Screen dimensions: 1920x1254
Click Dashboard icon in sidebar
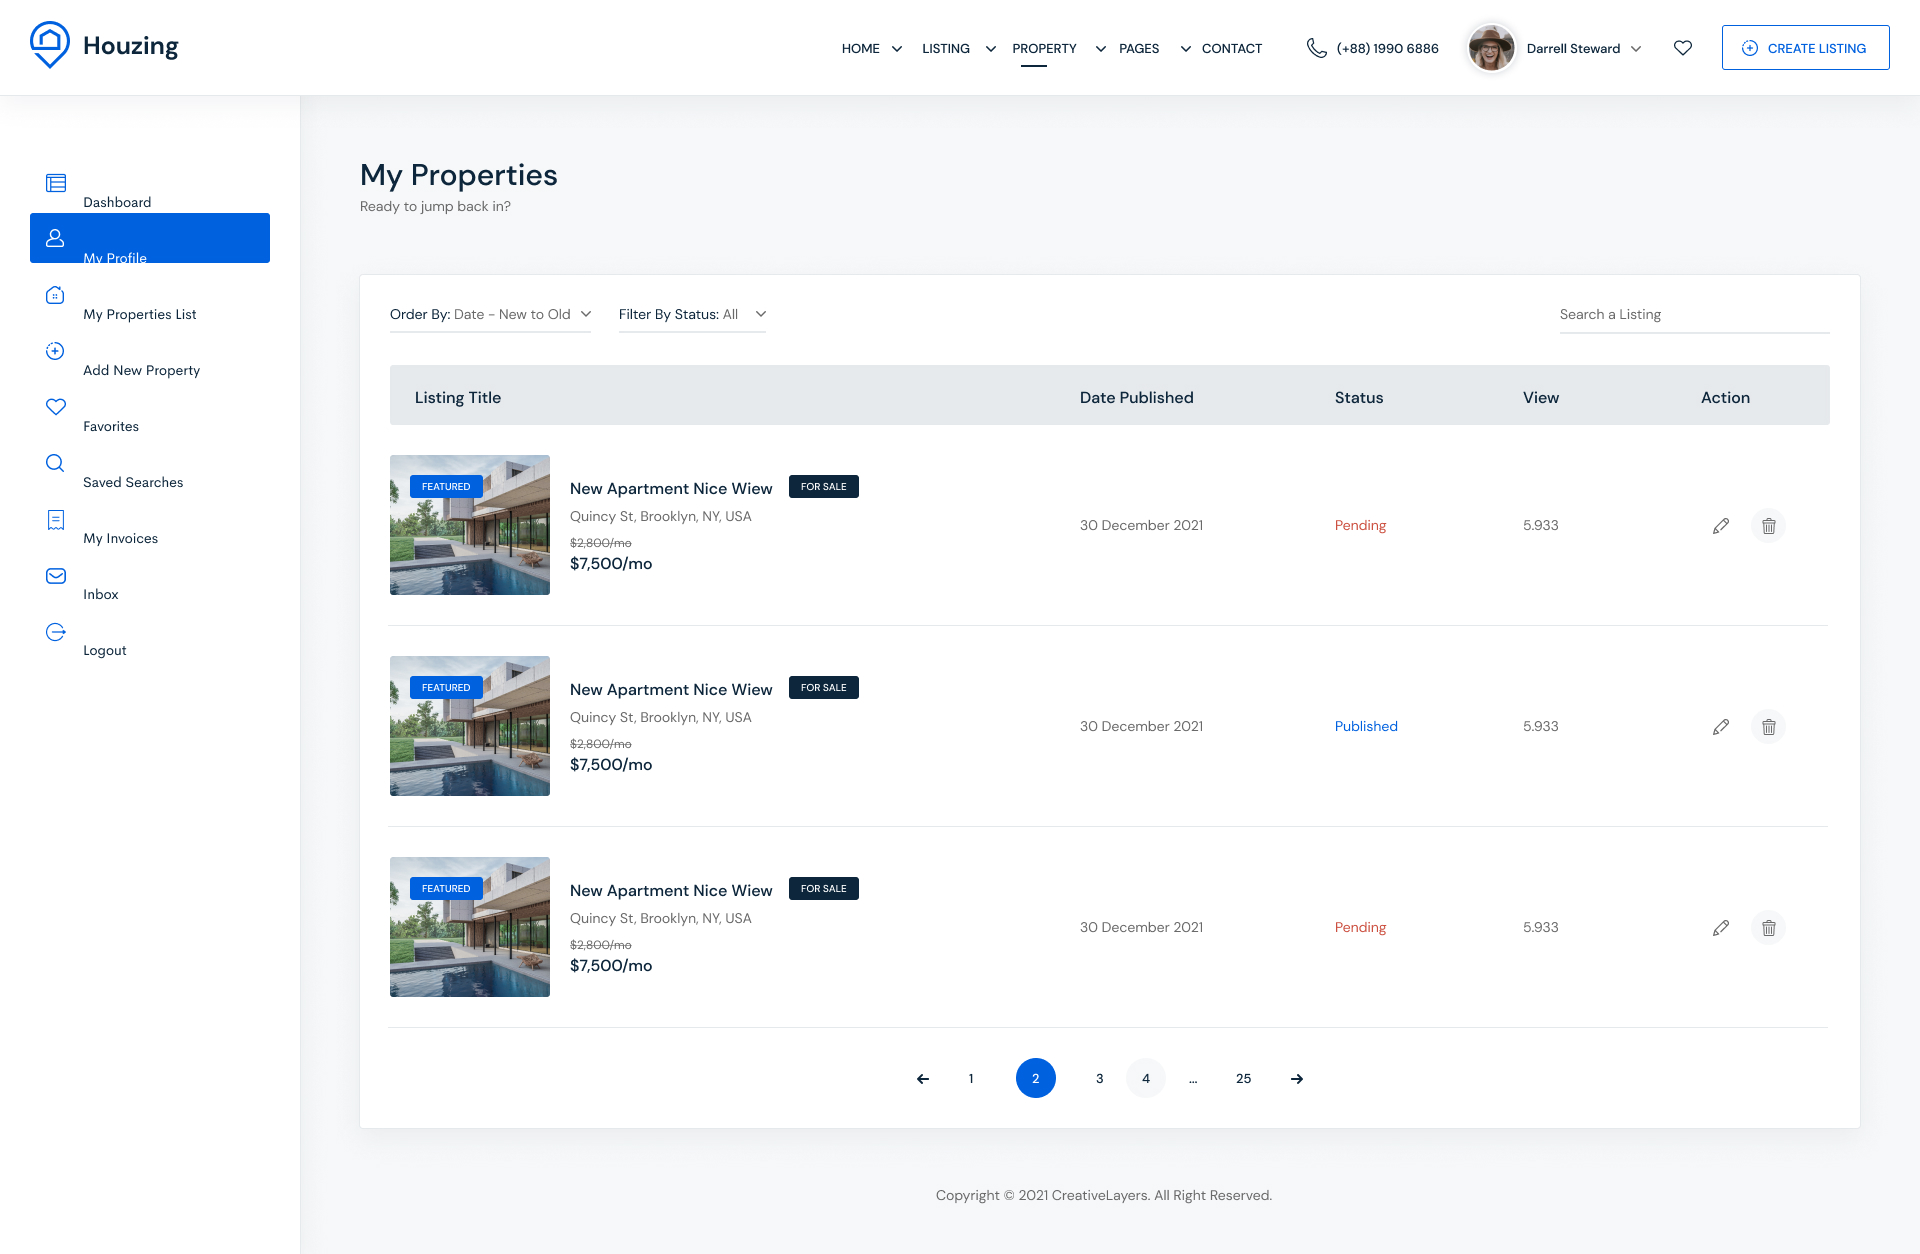(56, 183)
